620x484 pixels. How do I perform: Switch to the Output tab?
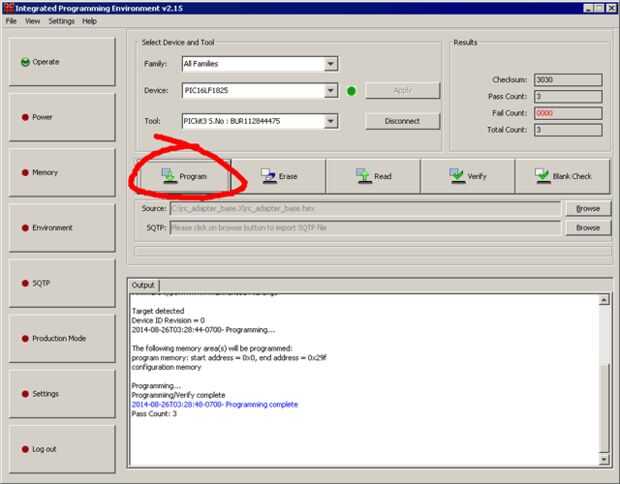[x=143, y=285]
